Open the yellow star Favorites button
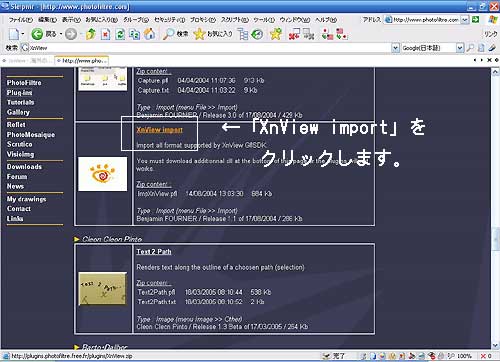This screenshot has height=362, width=500. tap(199, 34)
